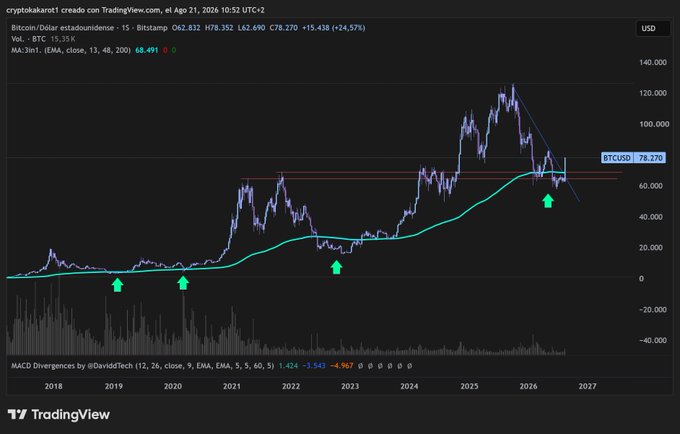
Task: Click the low value L62.690
Action: (x=252, y=28)
